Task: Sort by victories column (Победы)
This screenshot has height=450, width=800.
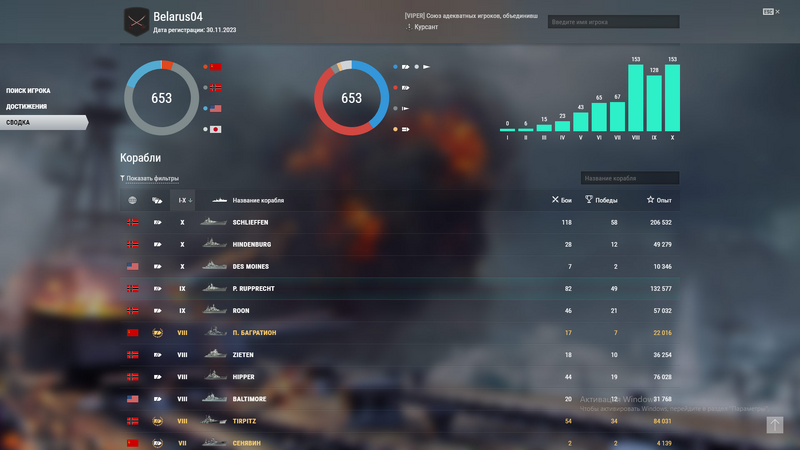Action: [602, 200]
